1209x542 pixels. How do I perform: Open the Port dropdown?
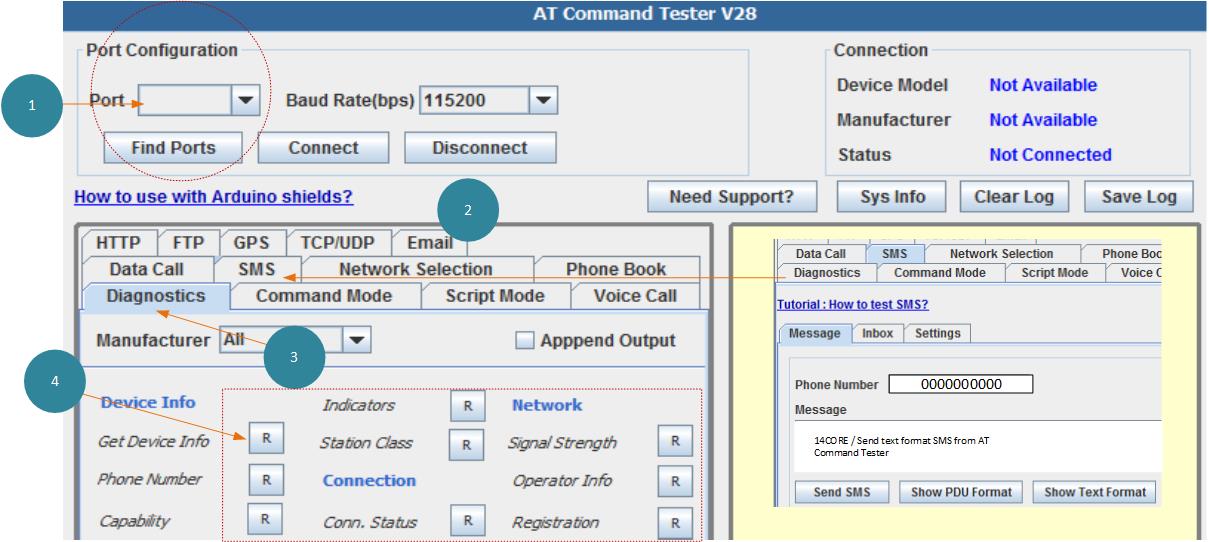(x=246, y=100)
